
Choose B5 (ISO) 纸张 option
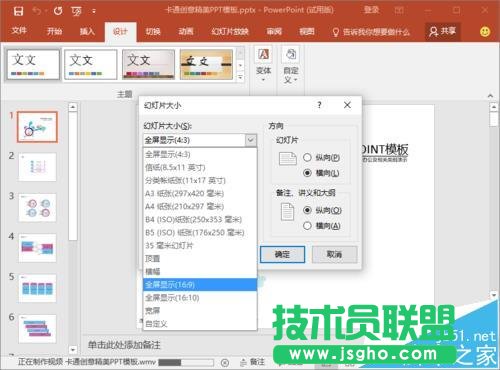(x=200, y=232)
